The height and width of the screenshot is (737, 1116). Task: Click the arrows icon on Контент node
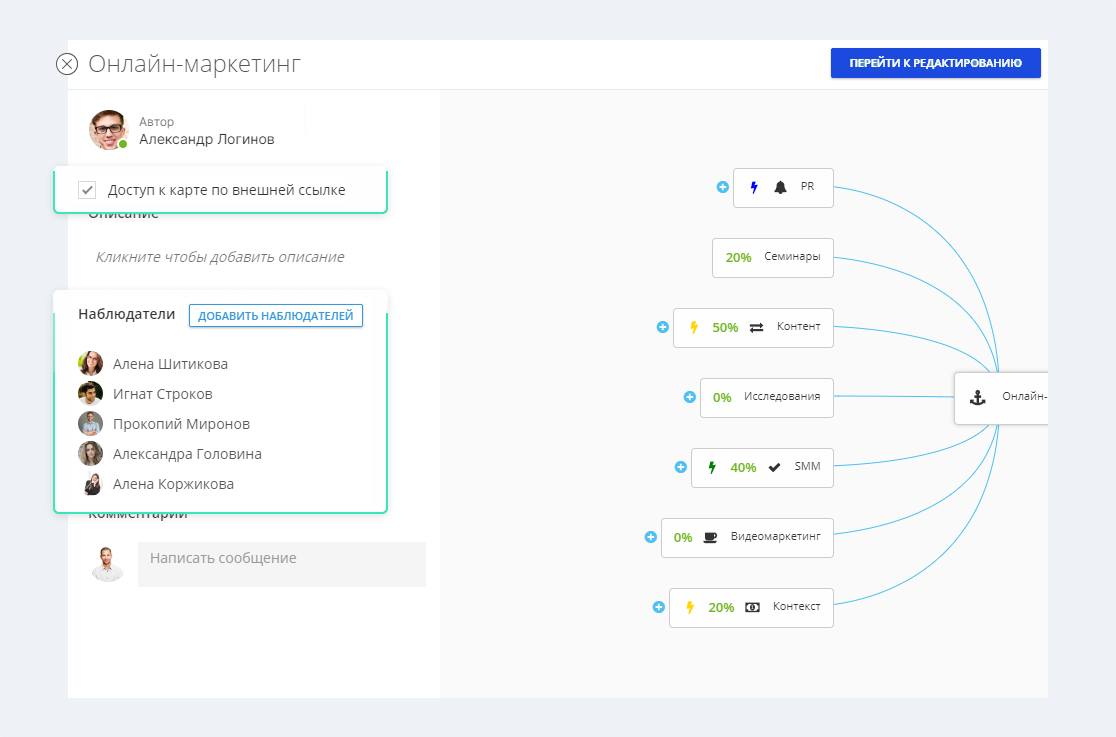click(756, 327)
